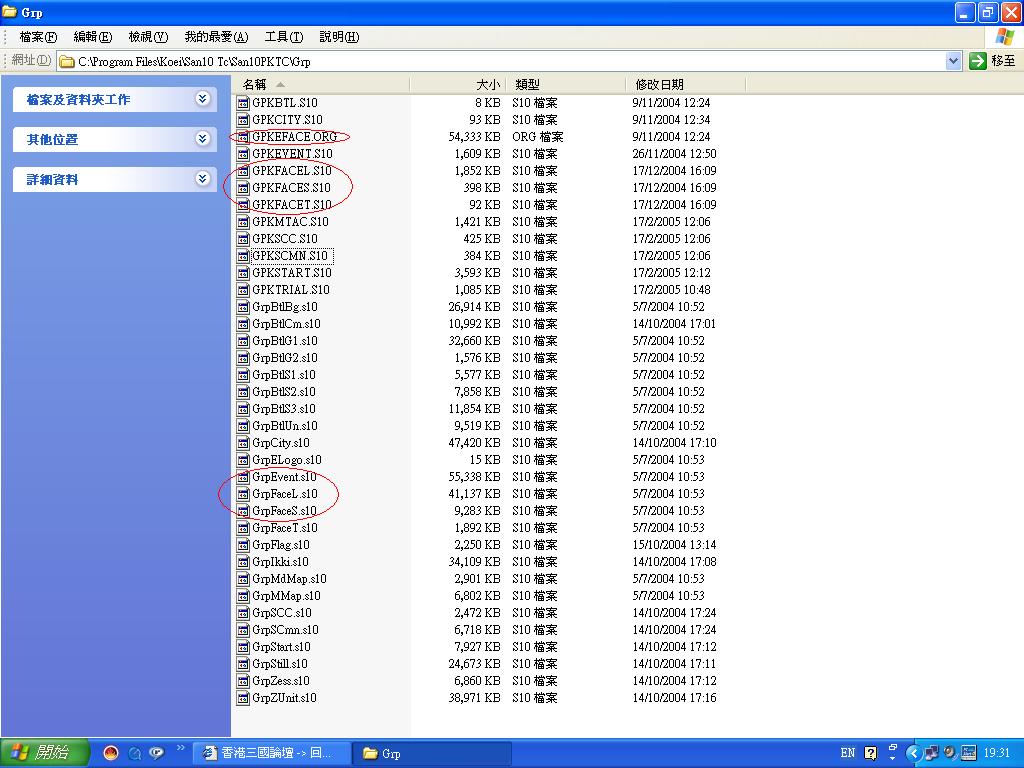This screenshot has width=1024, height=768.
Task: Click the GrpEvent.s10 file icon
Action: click(243, 477)
